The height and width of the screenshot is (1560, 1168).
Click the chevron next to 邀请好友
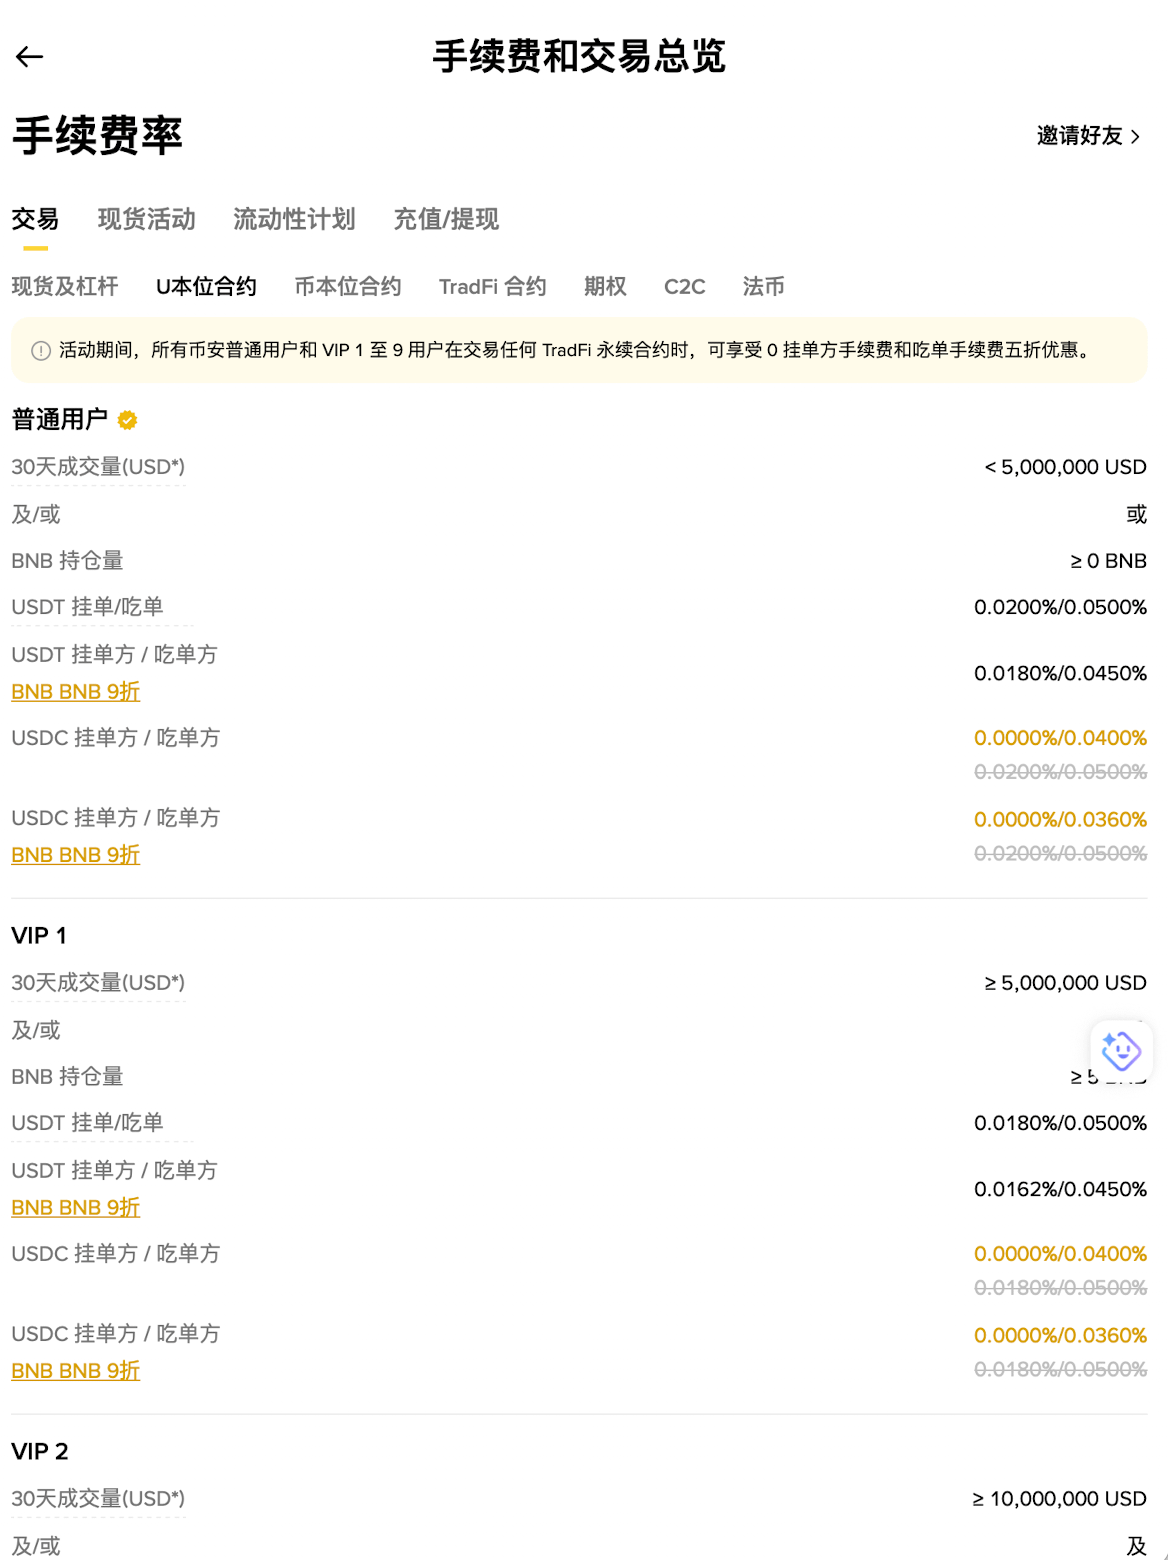click(1138, 135)
